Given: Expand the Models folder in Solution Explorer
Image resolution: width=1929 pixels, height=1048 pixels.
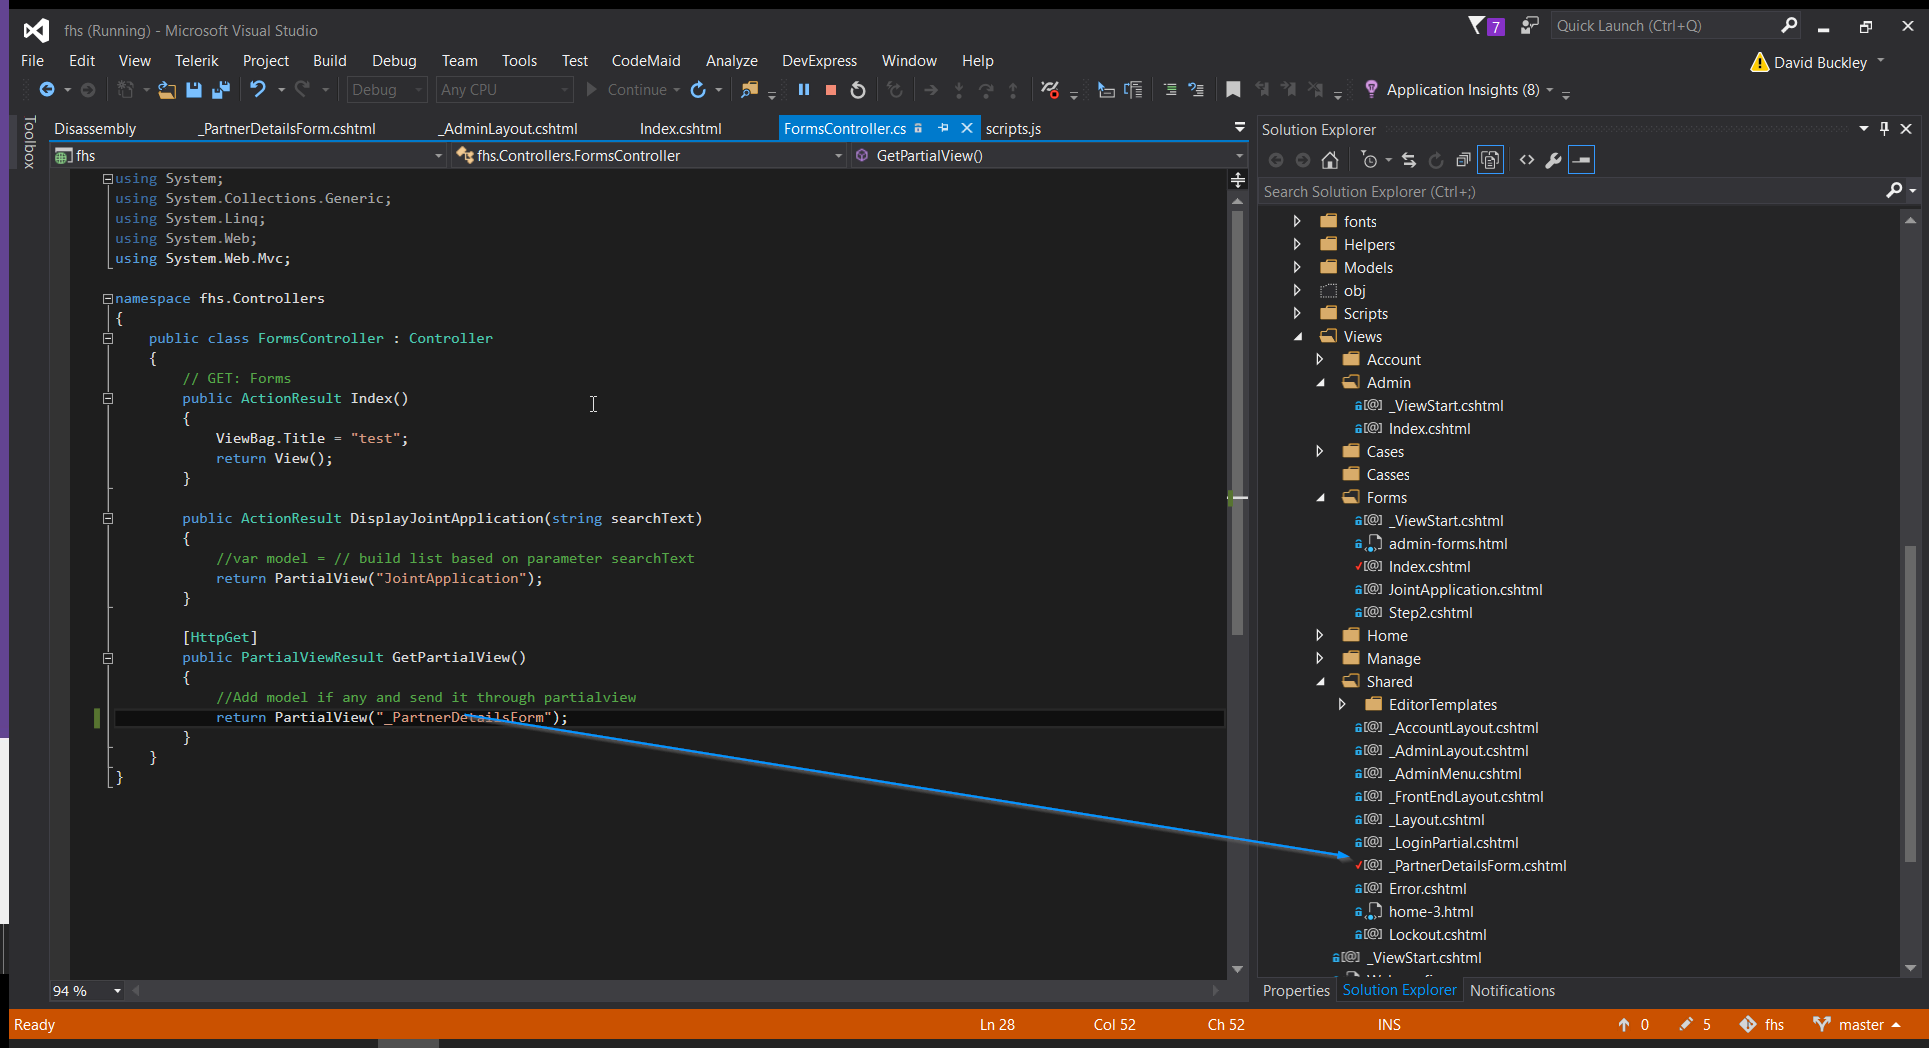Looking at the screenshot, I should click(1297, 267).
